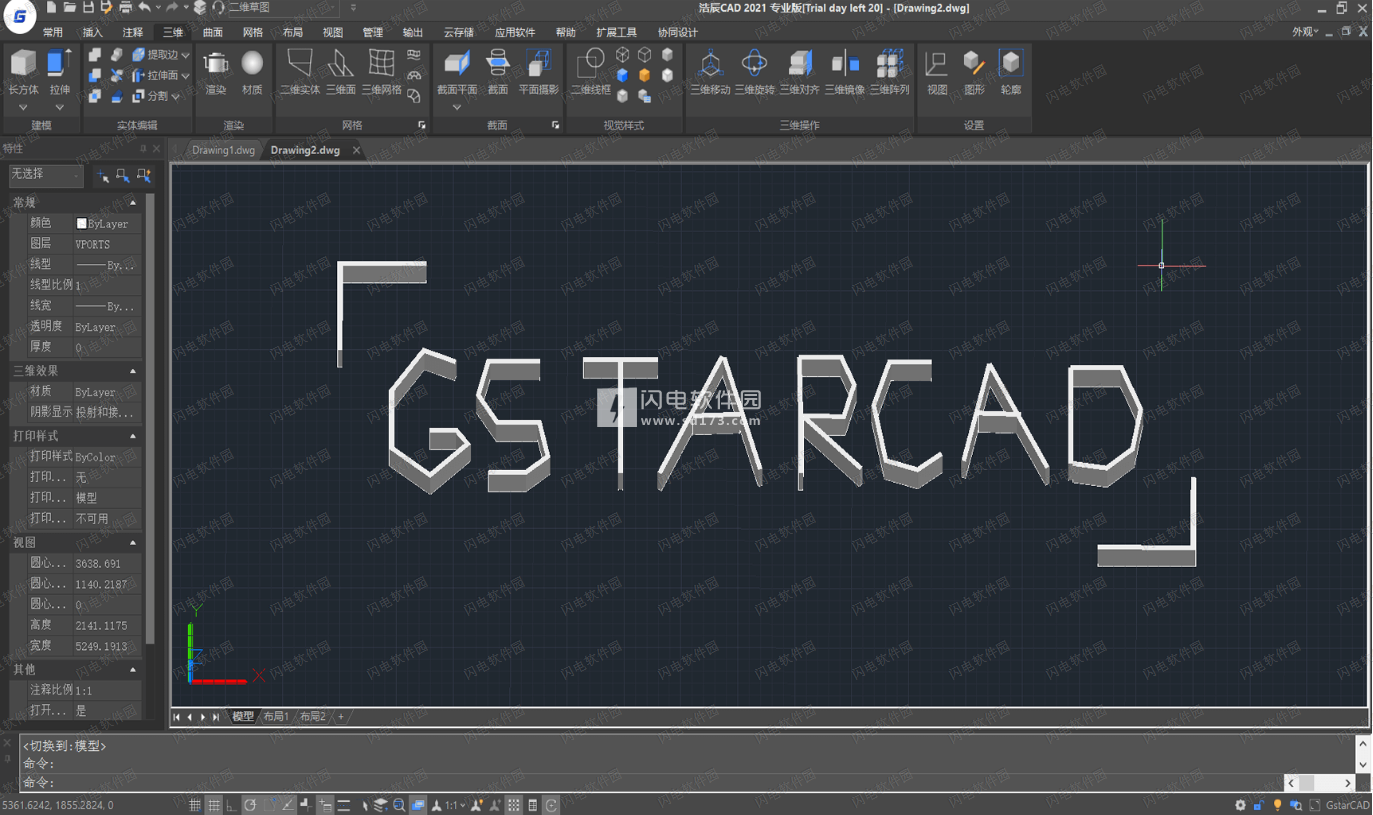
Task: Start the 三维旋转 3D rotate tool
Action: pyautogui.click(x=754, y=71)
